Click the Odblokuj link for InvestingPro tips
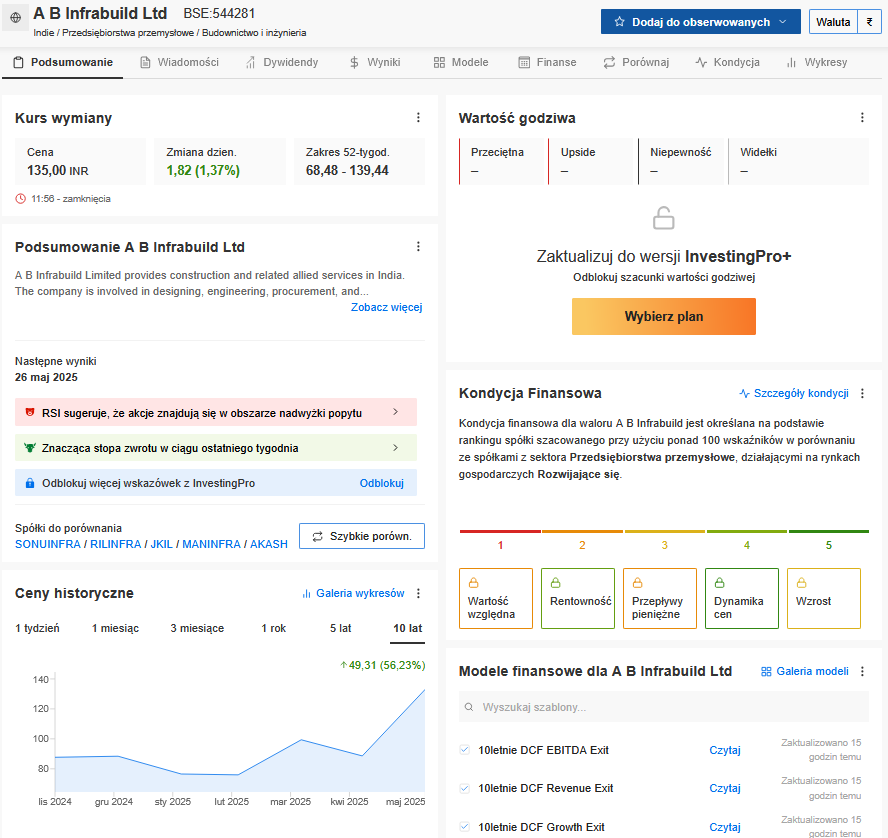This screenshot has height=838, width=888. click(x=382, y=483)
